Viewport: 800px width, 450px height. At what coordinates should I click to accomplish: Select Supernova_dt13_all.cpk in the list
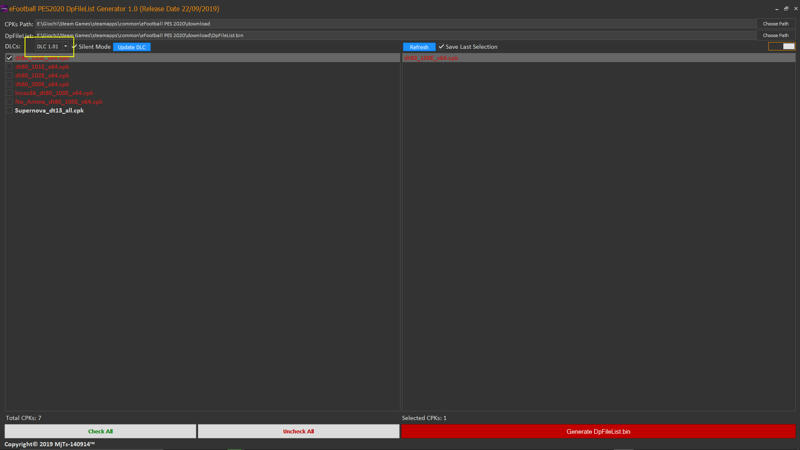[x=49, y=110]
